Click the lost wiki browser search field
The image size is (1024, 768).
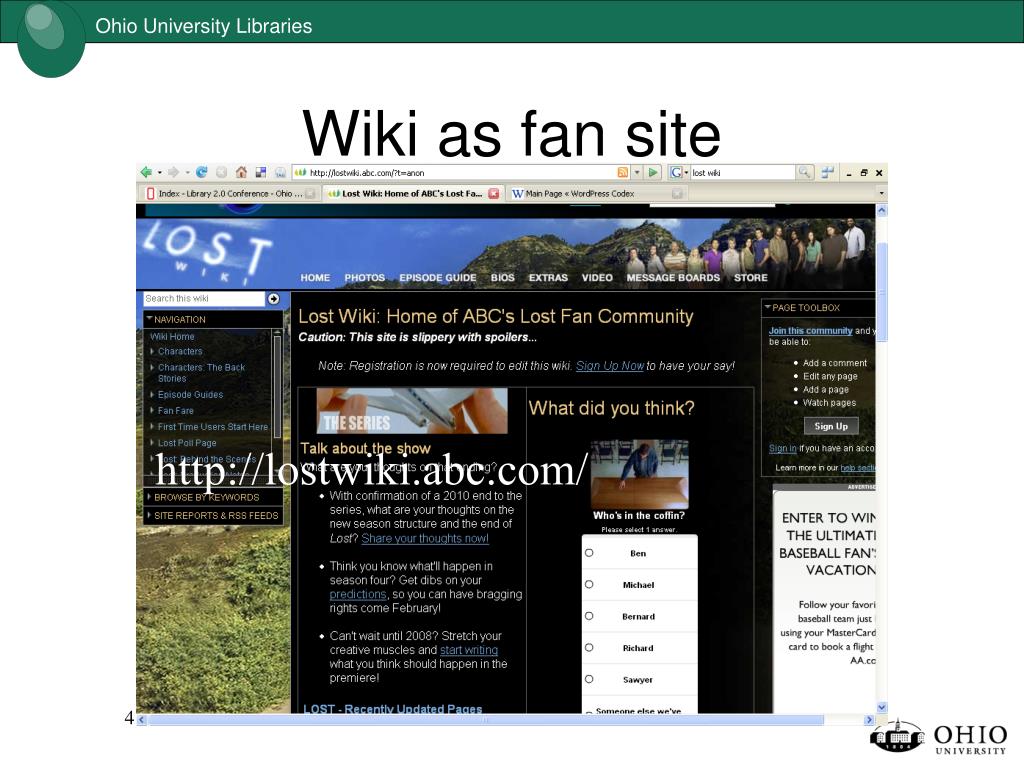742,172
